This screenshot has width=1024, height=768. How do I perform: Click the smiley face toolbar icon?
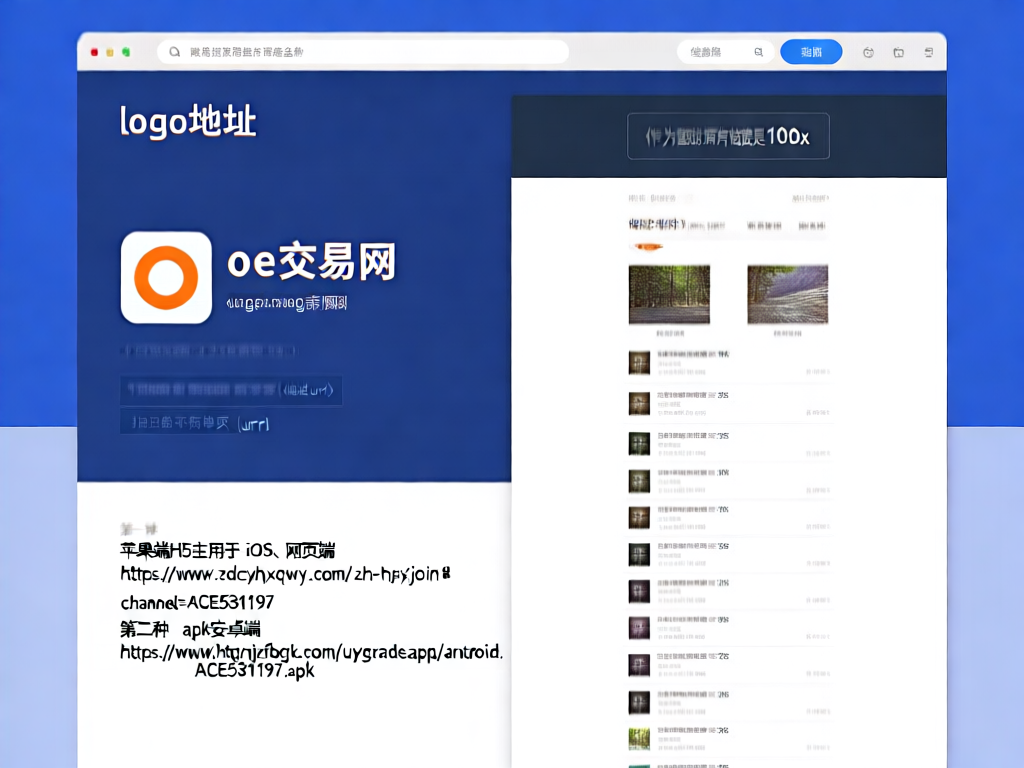coord(868,52)
